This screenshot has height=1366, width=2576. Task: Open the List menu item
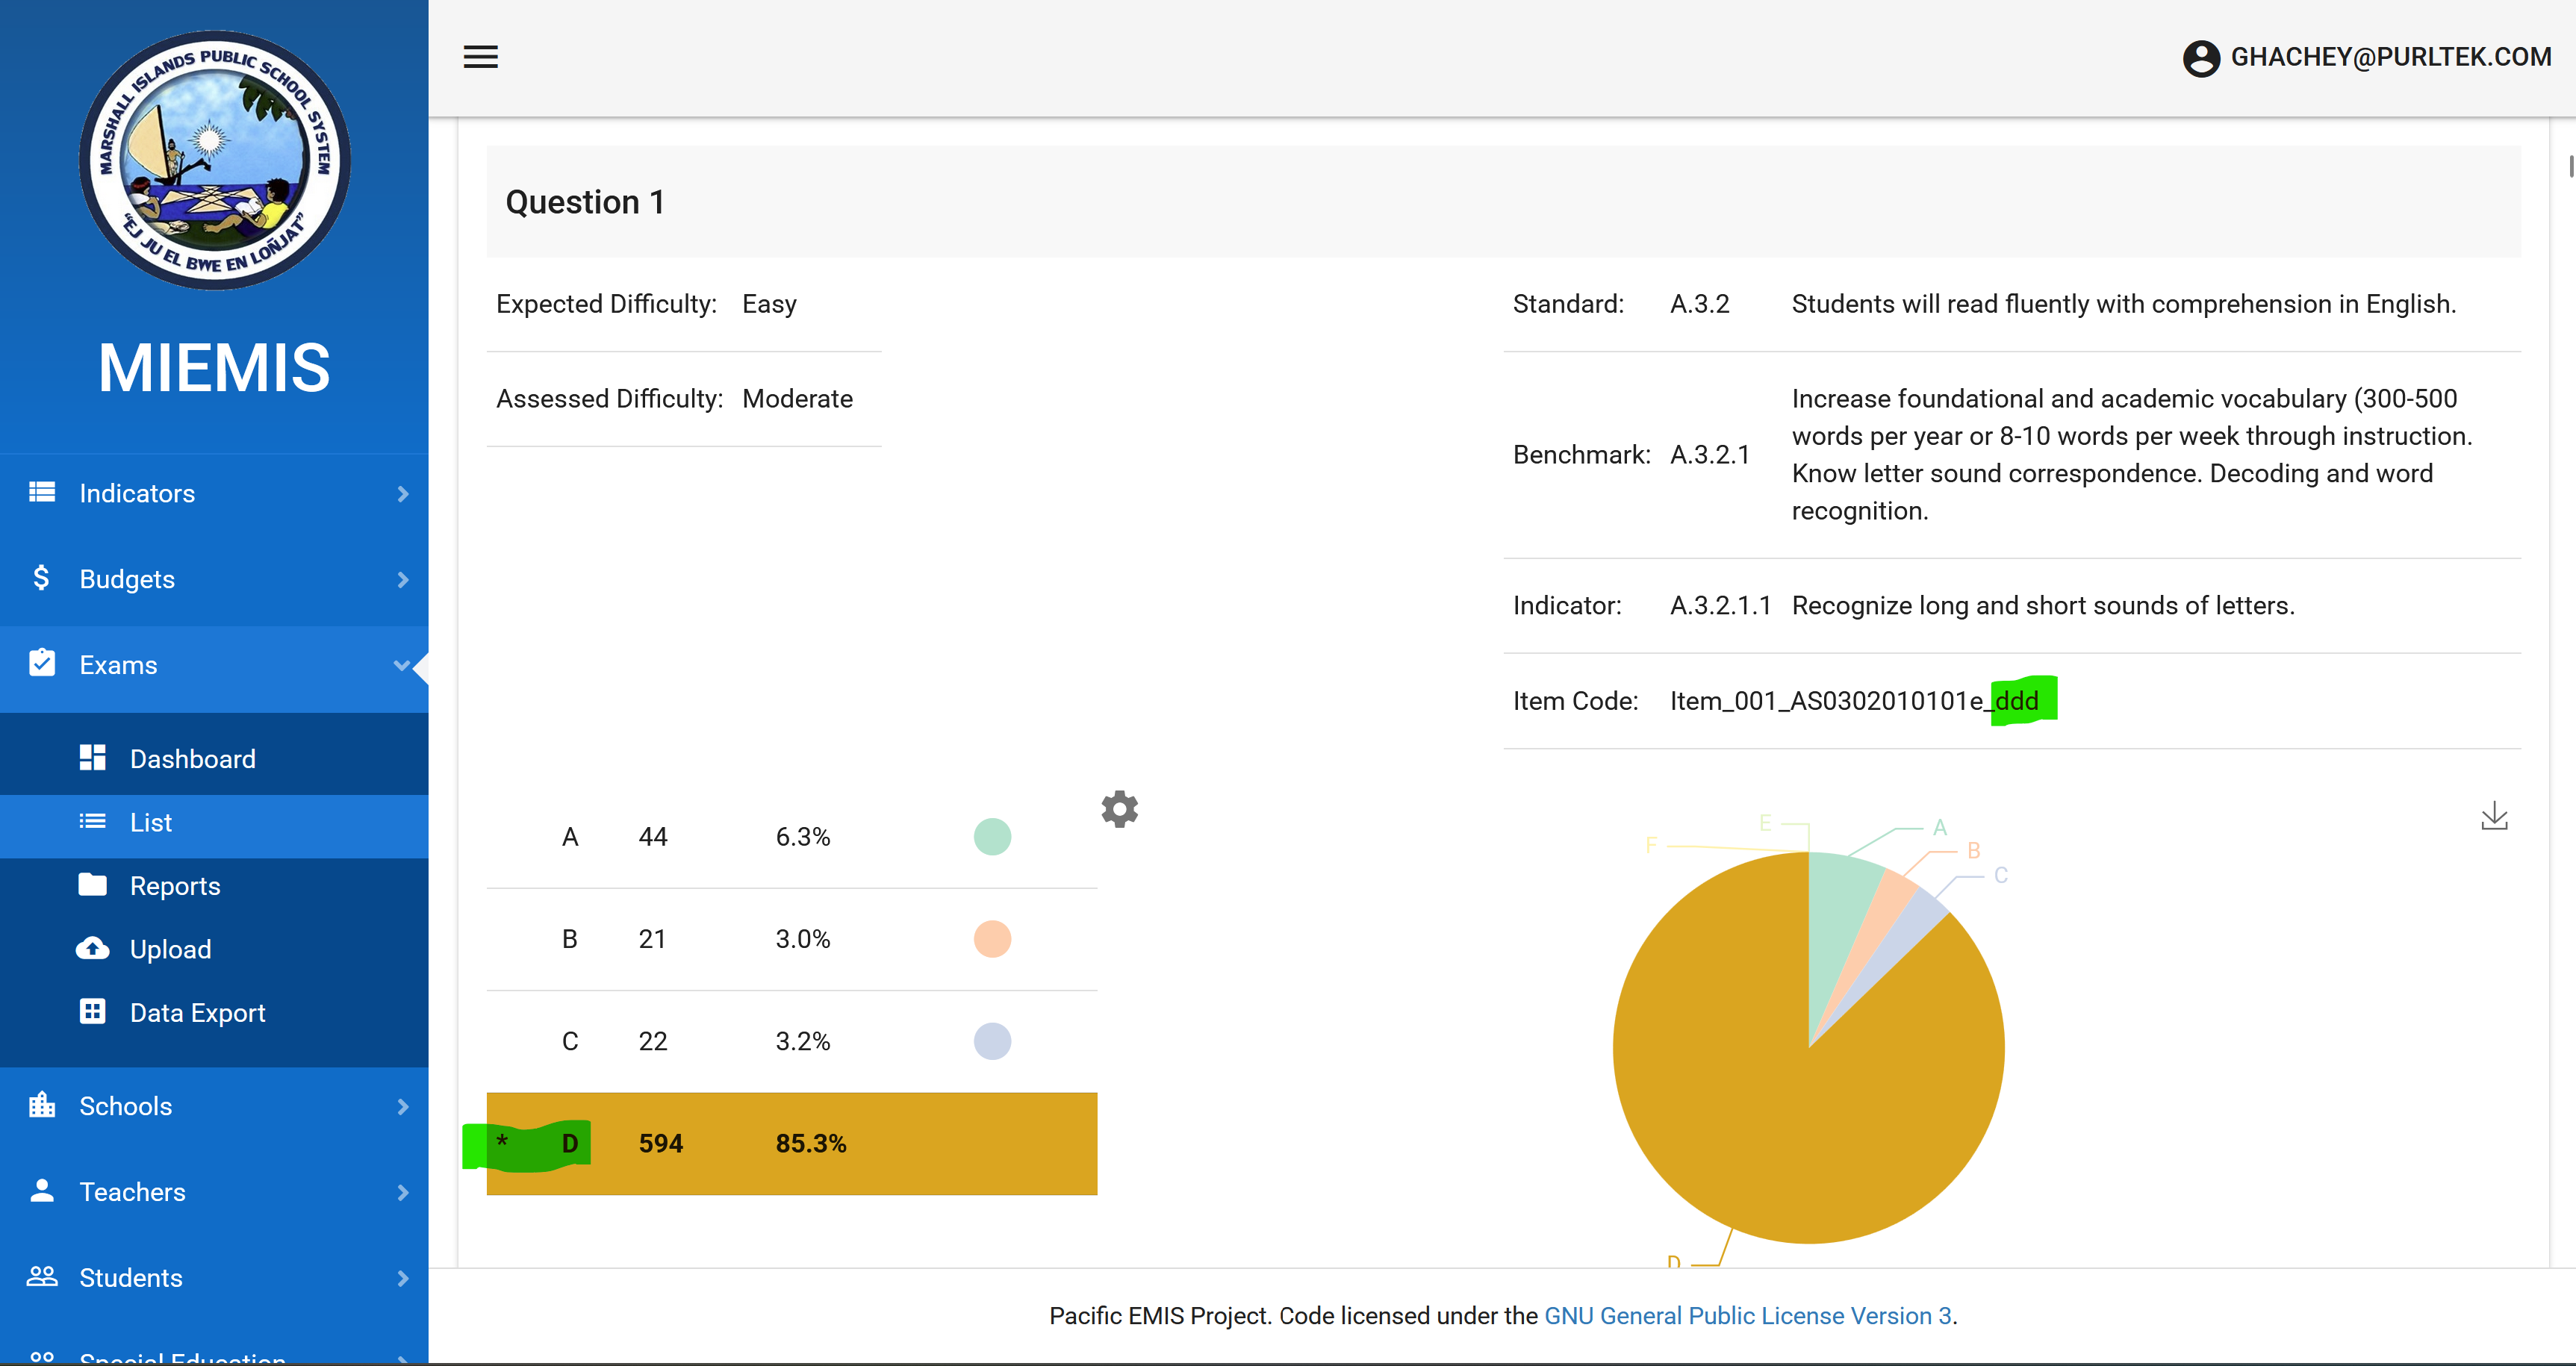point(150,822)
